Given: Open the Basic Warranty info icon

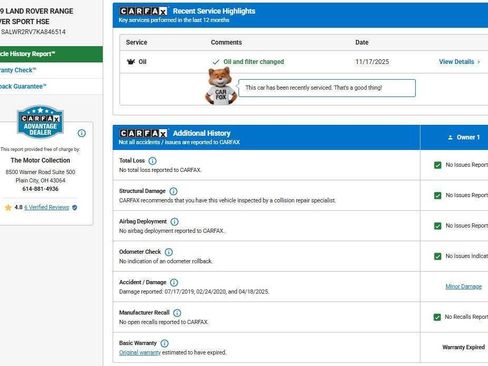Looking at the screenshot, I should [x=164, y=343].
